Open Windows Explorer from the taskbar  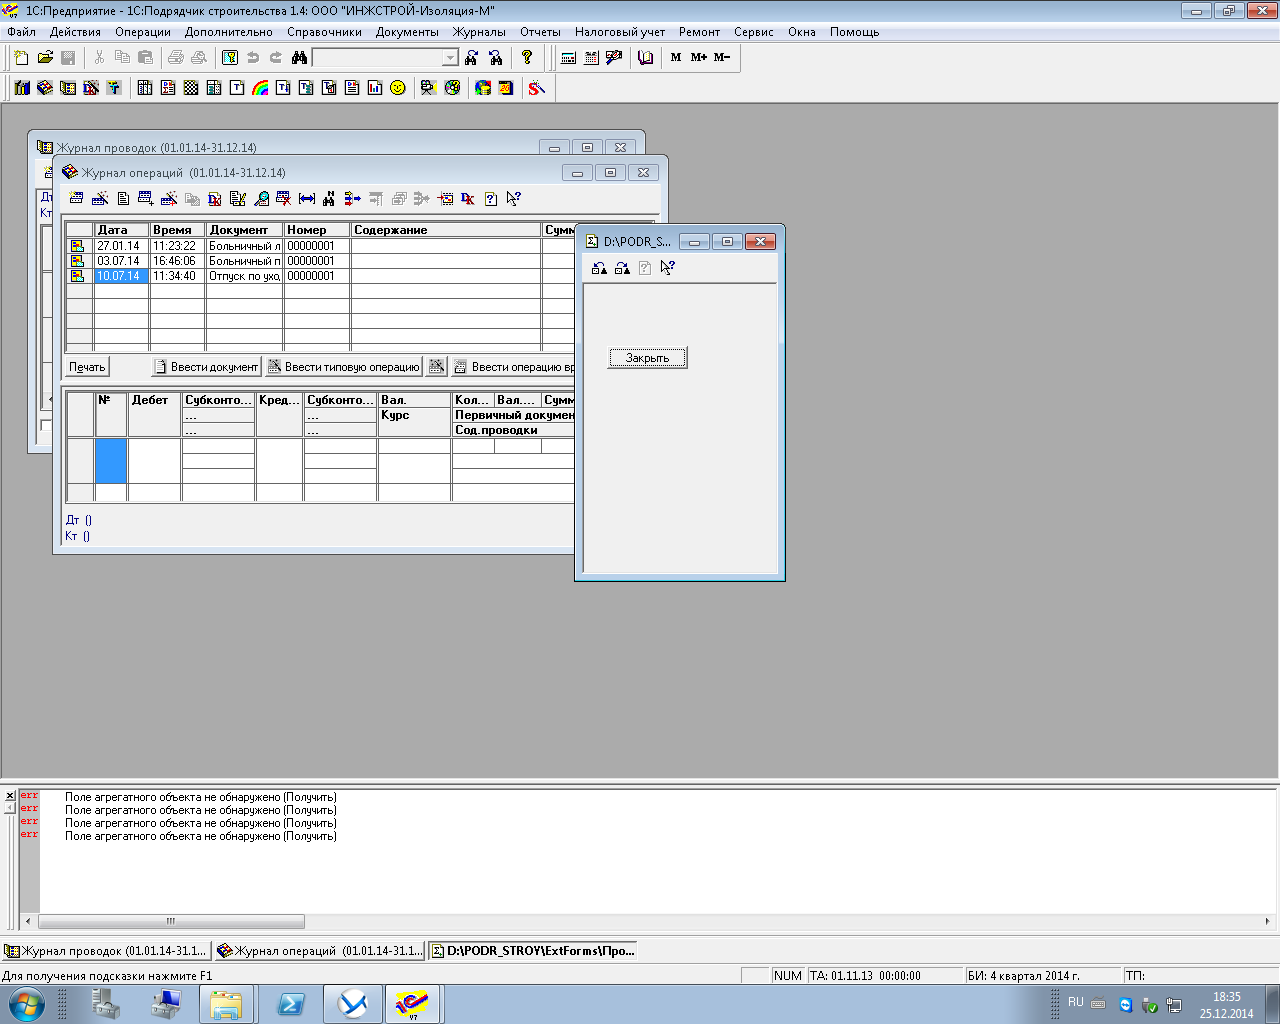226,1004
